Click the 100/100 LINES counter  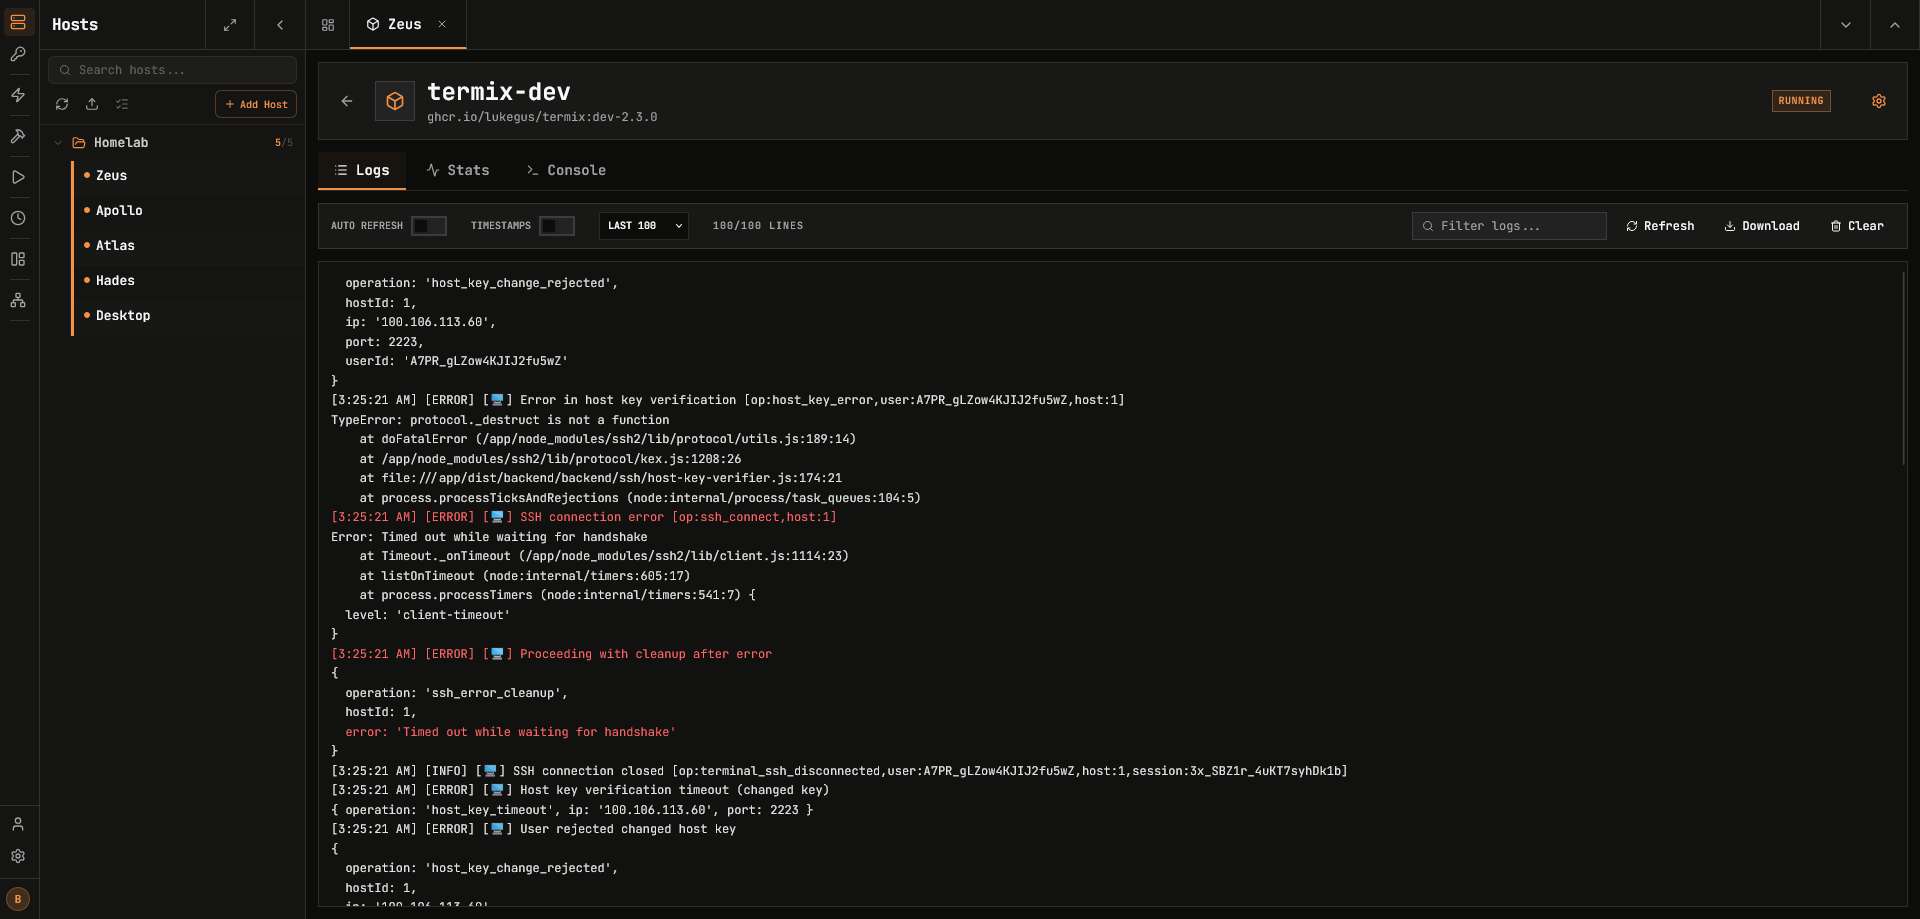[x=757, y=226]
